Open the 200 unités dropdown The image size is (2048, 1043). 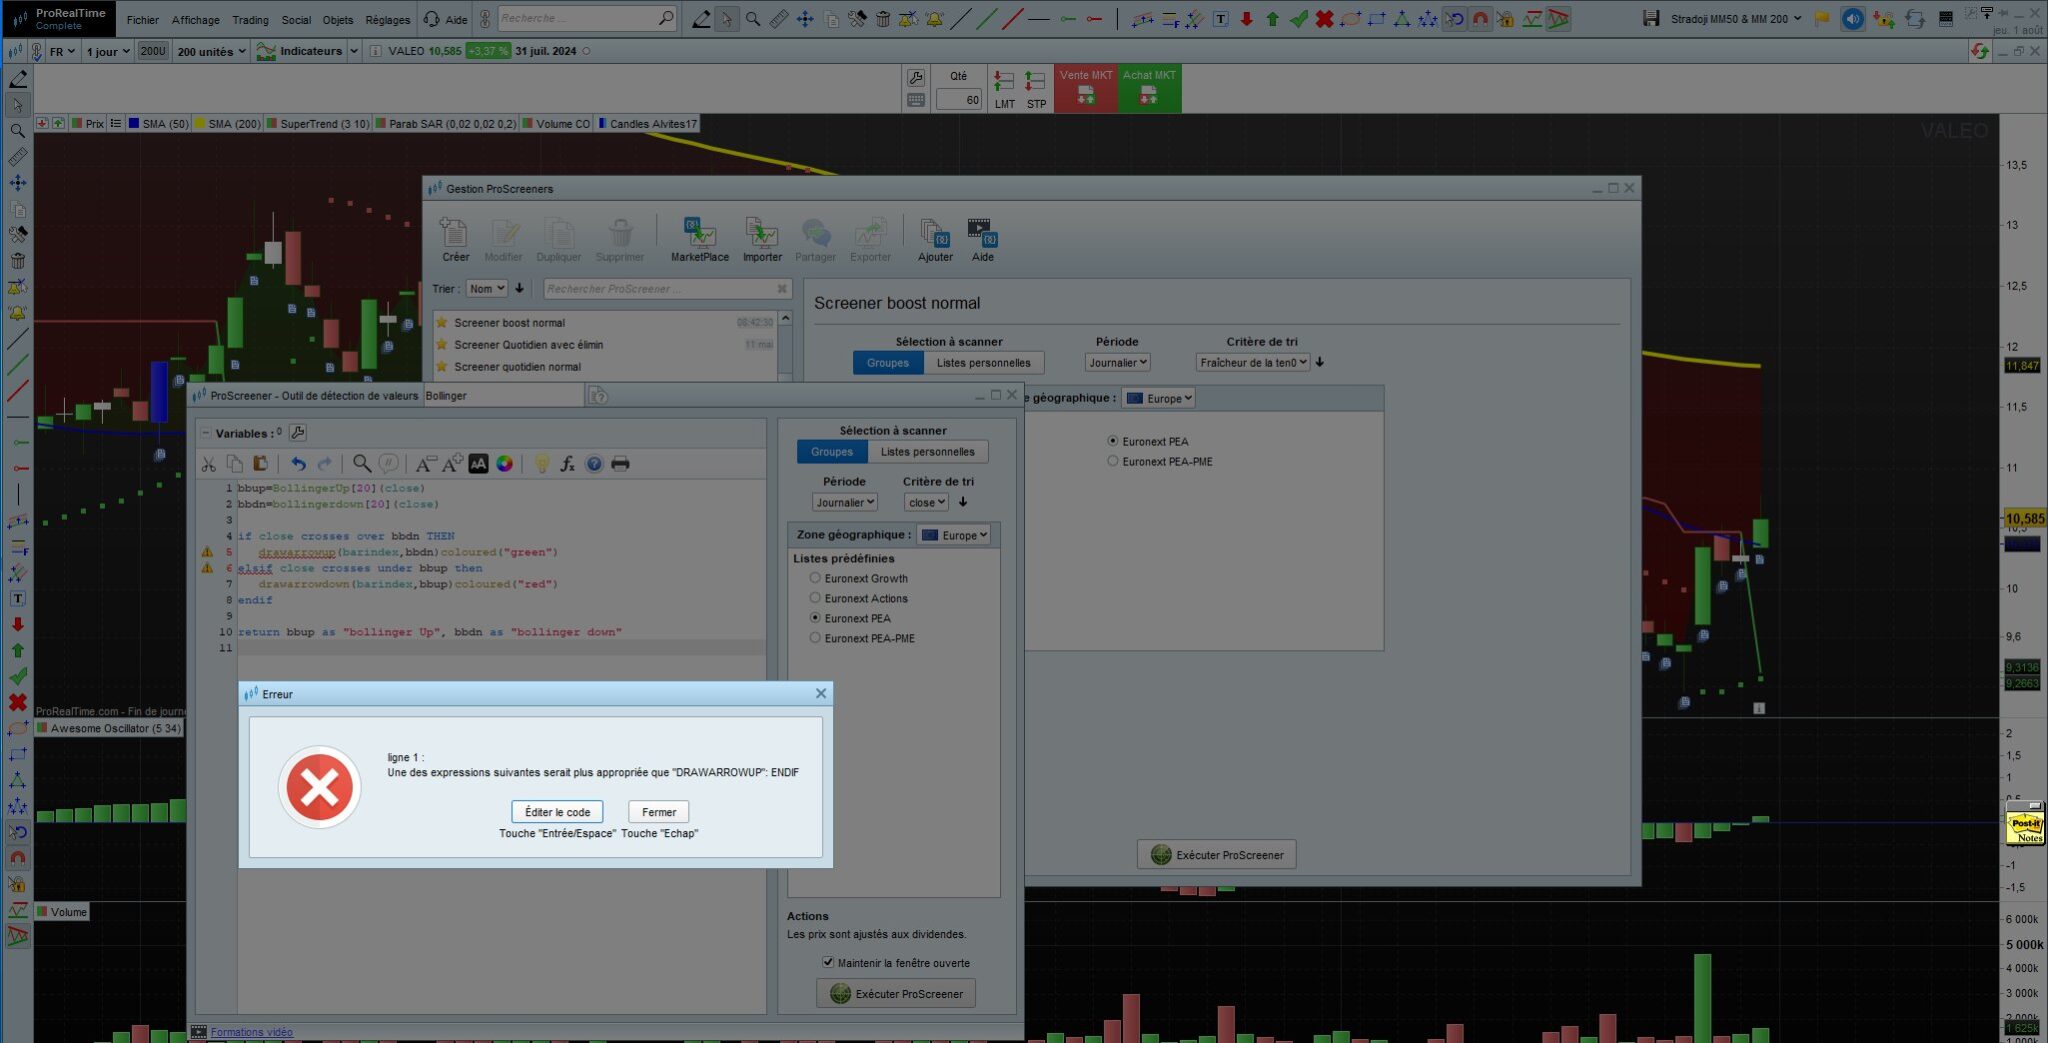211,51
